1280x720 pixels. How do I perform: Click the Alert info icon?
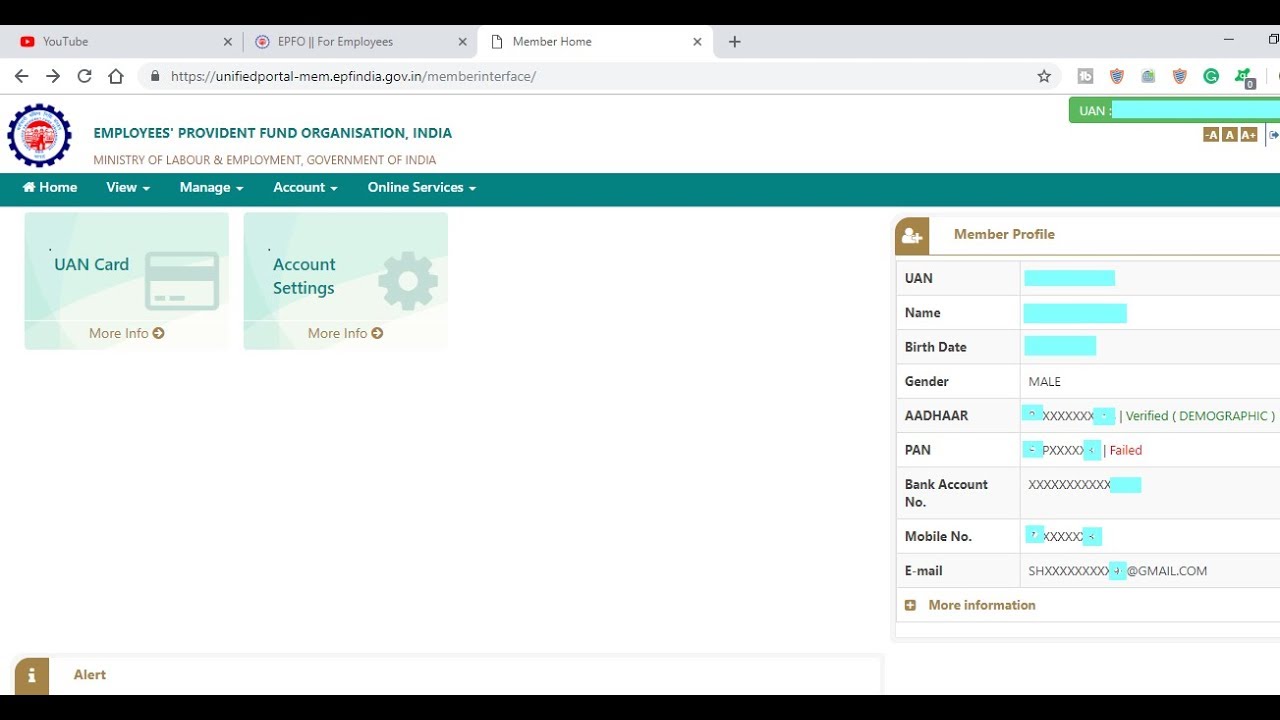coord(32,676)
